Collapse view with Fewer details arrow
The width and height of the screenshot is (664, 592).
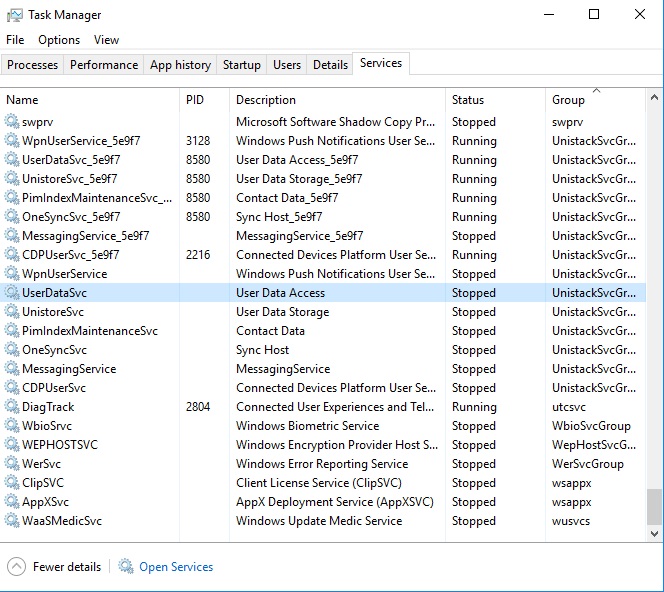pos(16,567)
